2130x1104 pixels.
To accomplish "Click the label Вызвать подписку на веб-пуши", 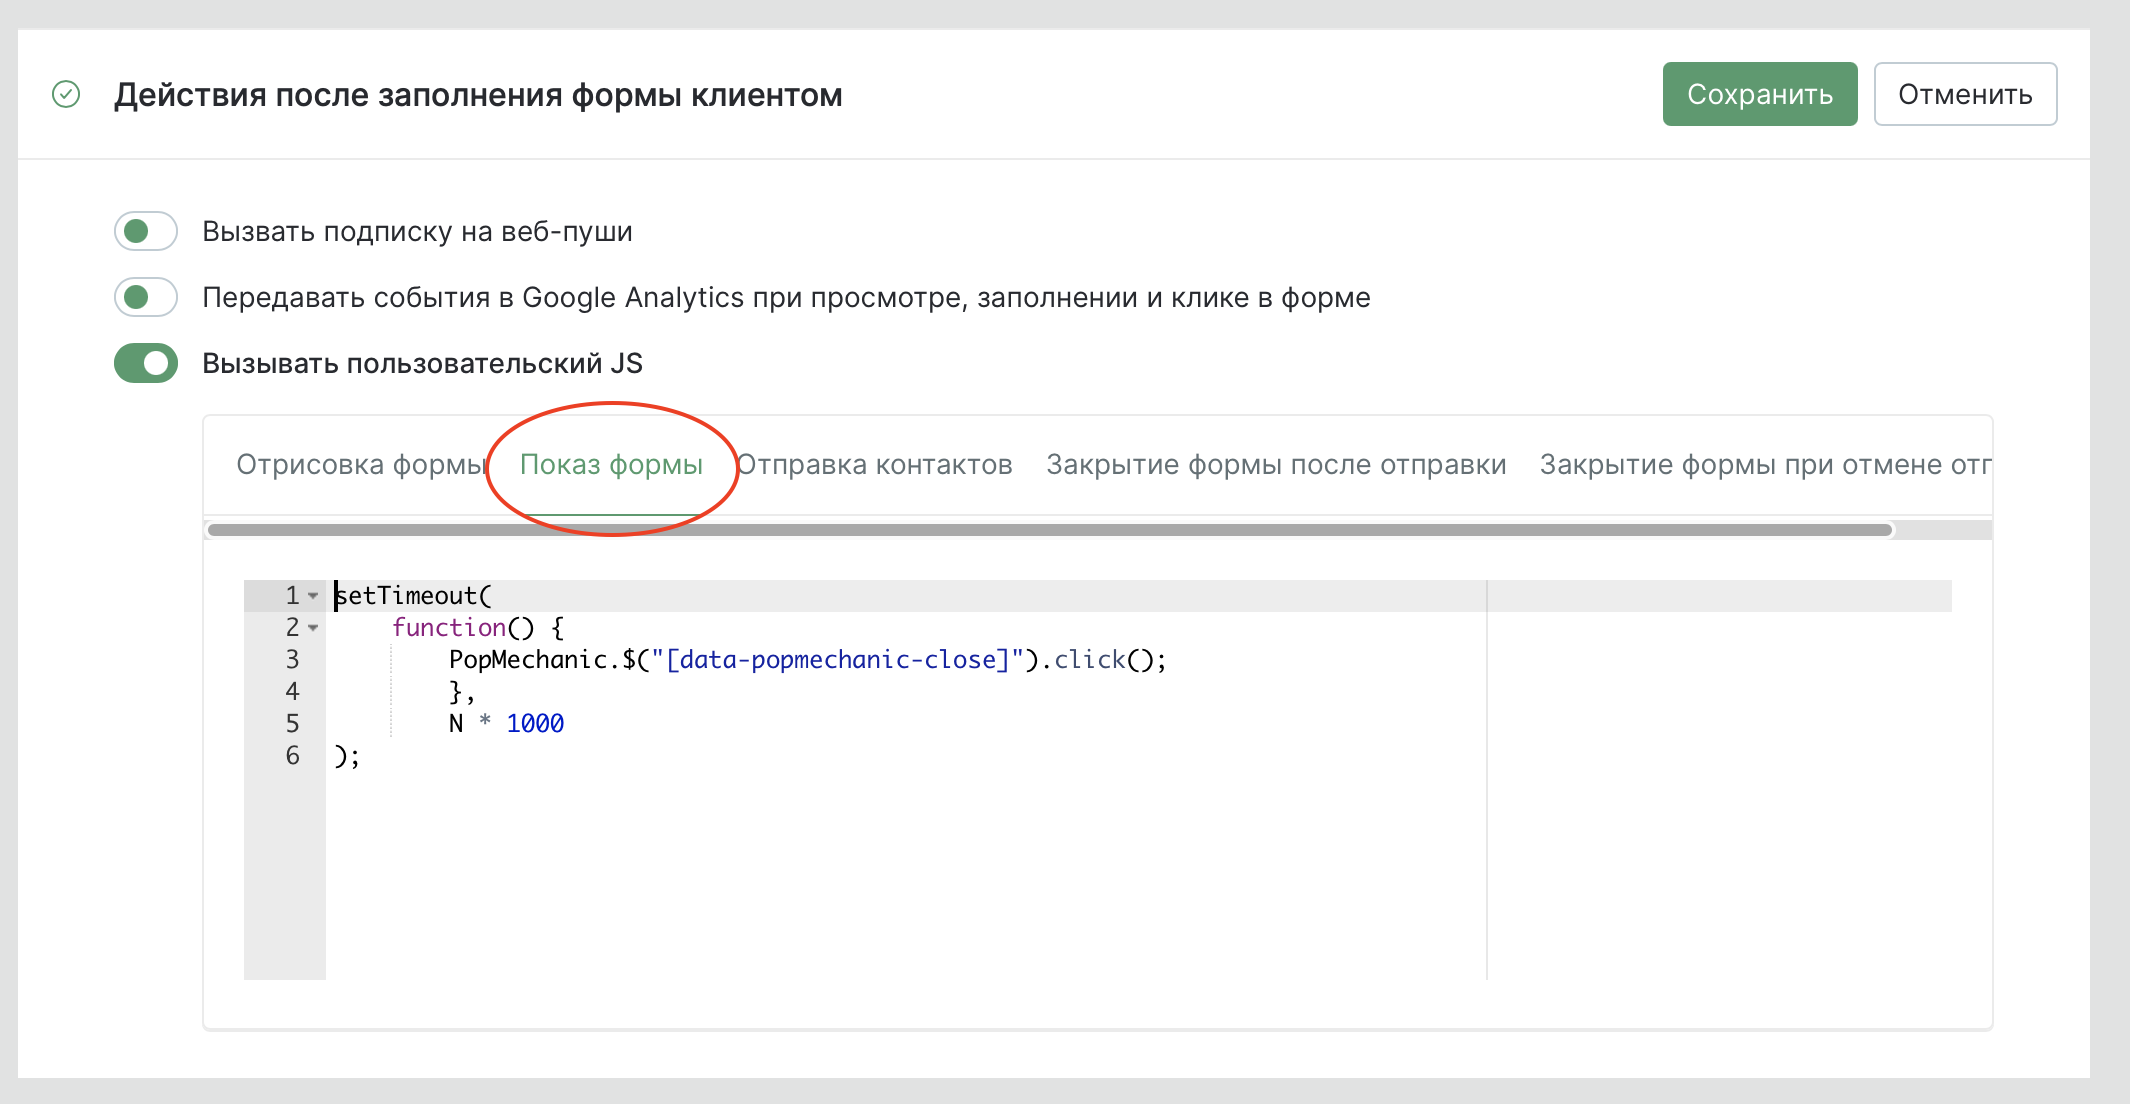I will (x=417, y=231).
